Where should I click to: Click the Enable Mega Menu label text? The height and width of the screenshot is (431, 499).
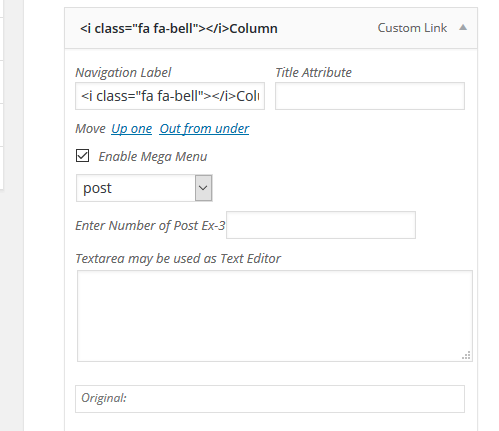pyautogui.click(x=153, y=157)
